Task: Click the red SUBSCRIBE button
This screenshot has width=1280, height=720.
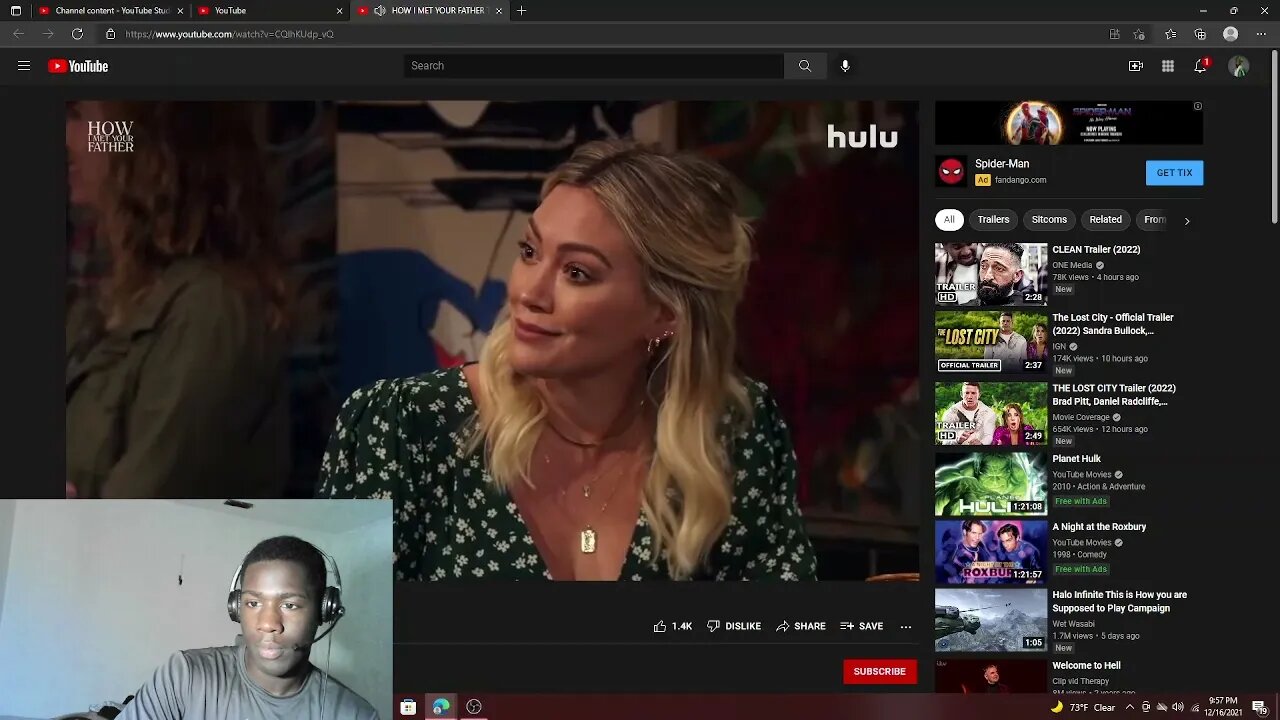Action: (x=880, y=671)
